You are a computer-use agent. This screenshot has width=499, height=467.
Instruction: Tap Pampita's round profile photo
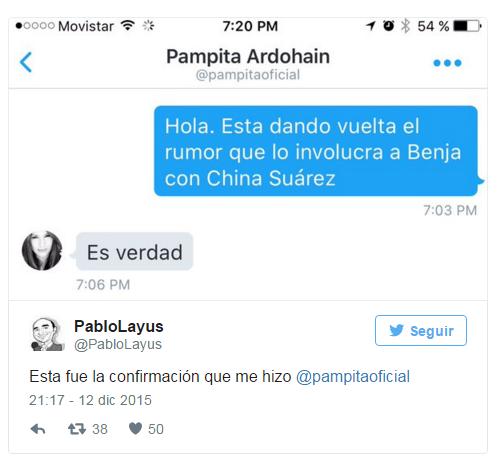[42, 250]
